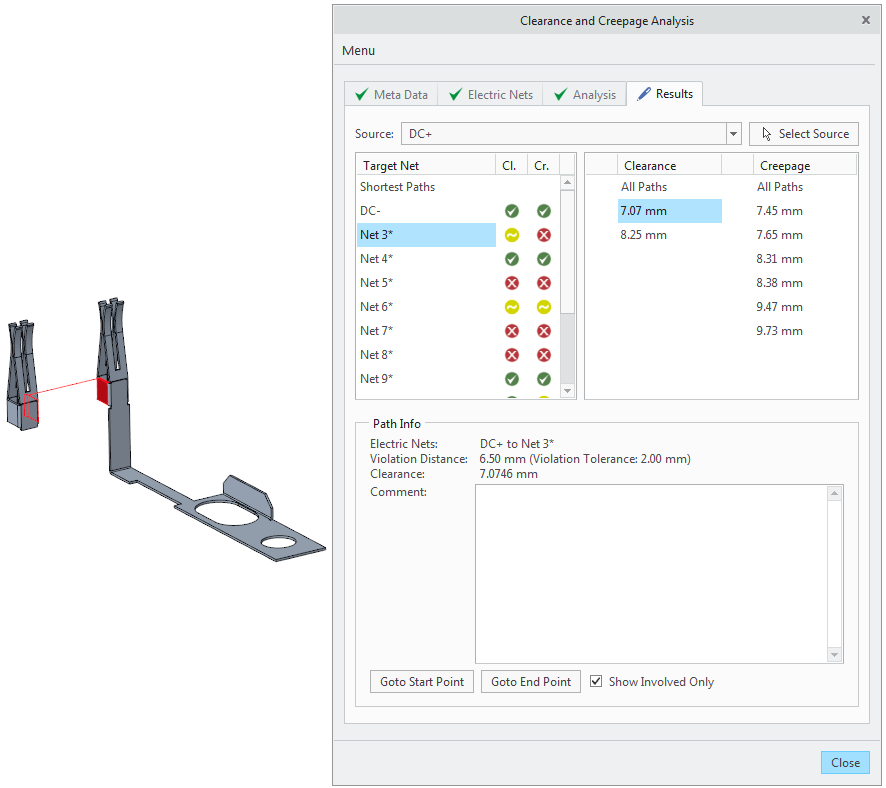The width and height of the screenshot is (886, 788).
Task: Switch to the Electric Nets tab
Action: pos(490,95)
